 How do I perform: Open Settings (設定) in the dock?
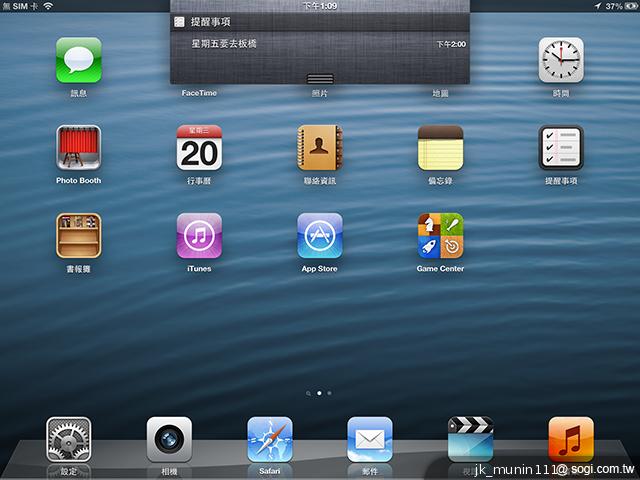click(69, 440)
